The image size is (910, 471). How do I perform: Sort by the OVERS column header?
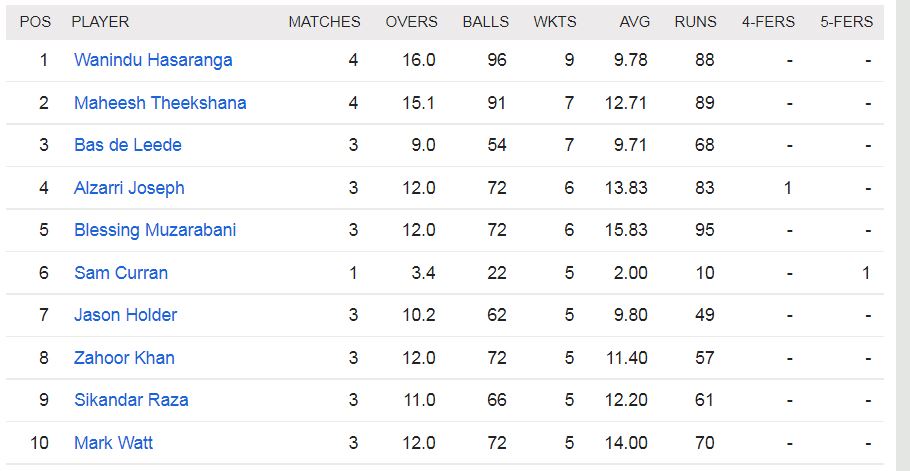click(x=411, y=22)
